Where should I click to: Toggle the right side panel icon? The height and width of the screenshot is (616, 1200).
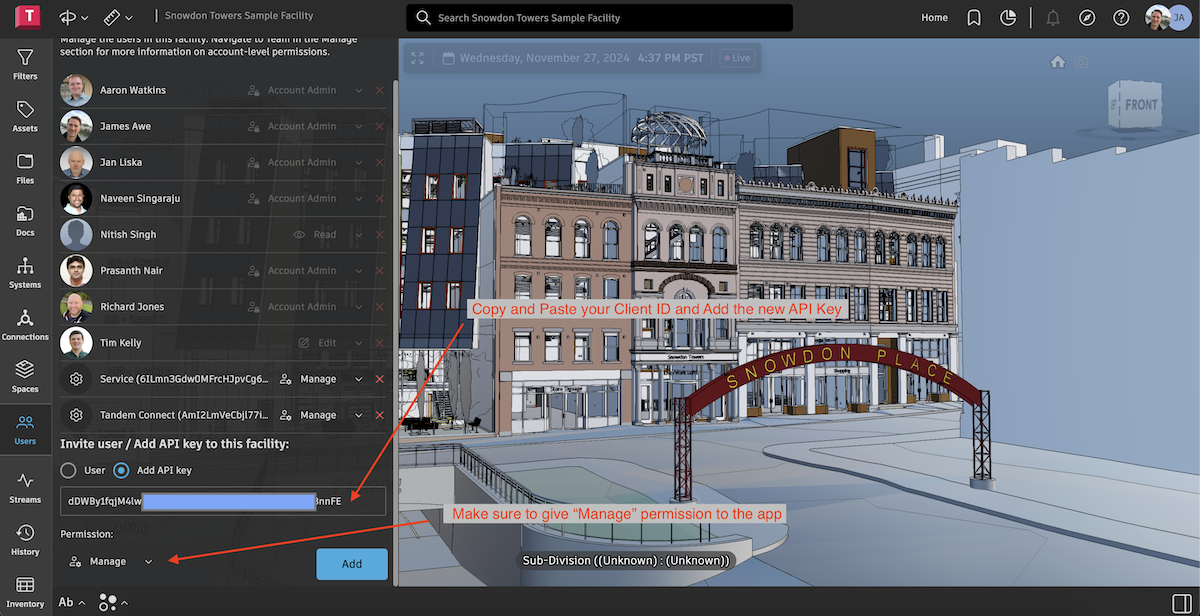tap(1181, 602)
